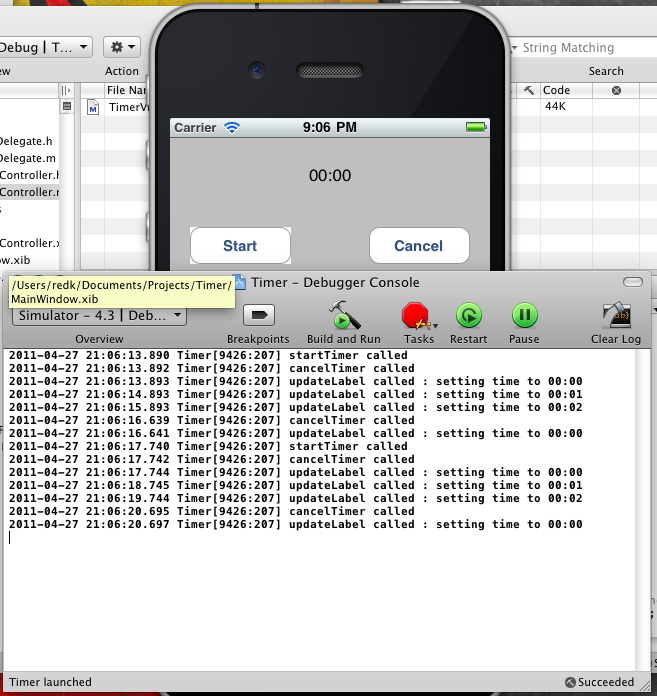The image size is (657, 696).
Task: Open the Tasks button dropdown arrow
Action: [x=435, y=326]
